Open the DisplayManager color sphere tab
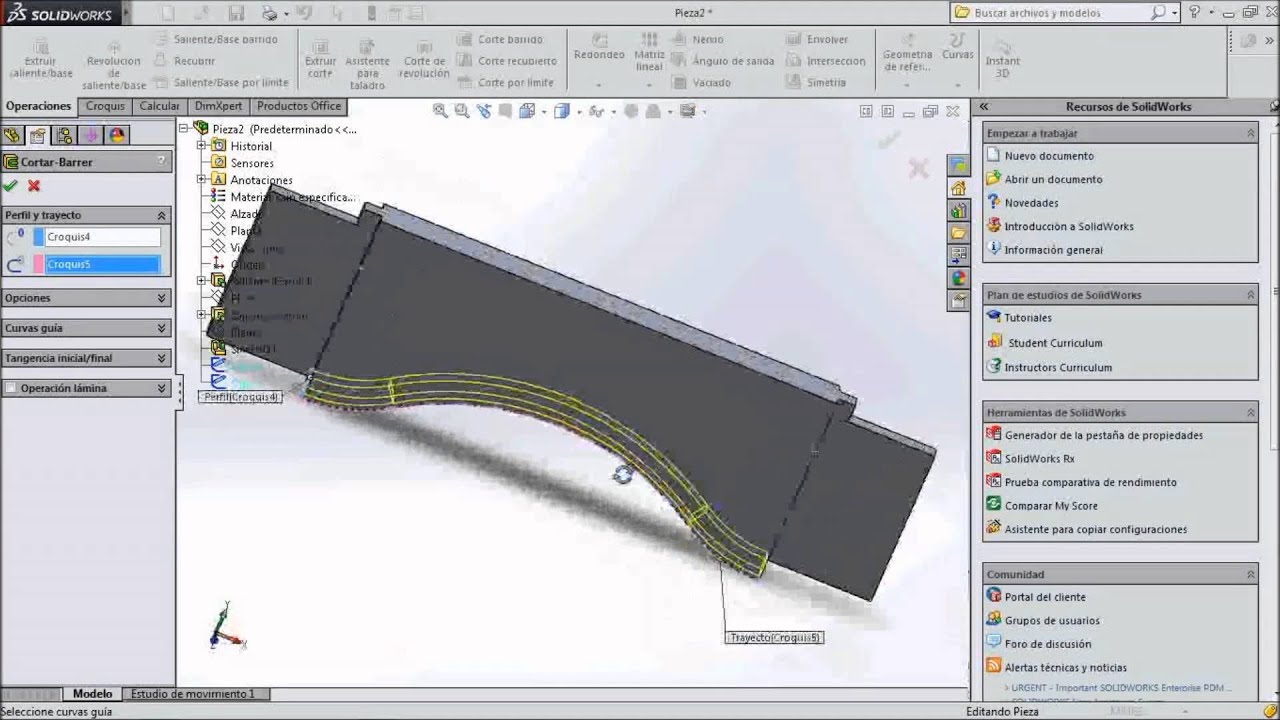This screenshot has height=720, width=1280. (x=117, y=136)
